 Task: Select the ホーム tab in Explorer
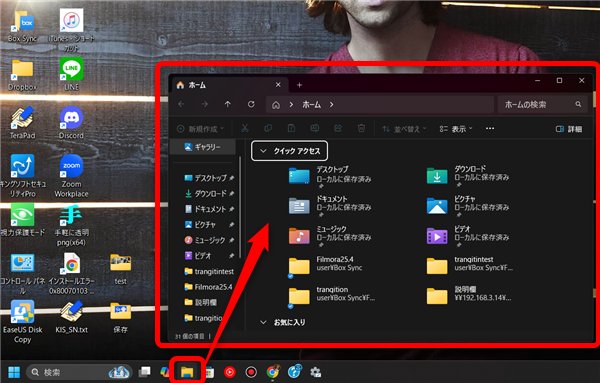(230, 85)
